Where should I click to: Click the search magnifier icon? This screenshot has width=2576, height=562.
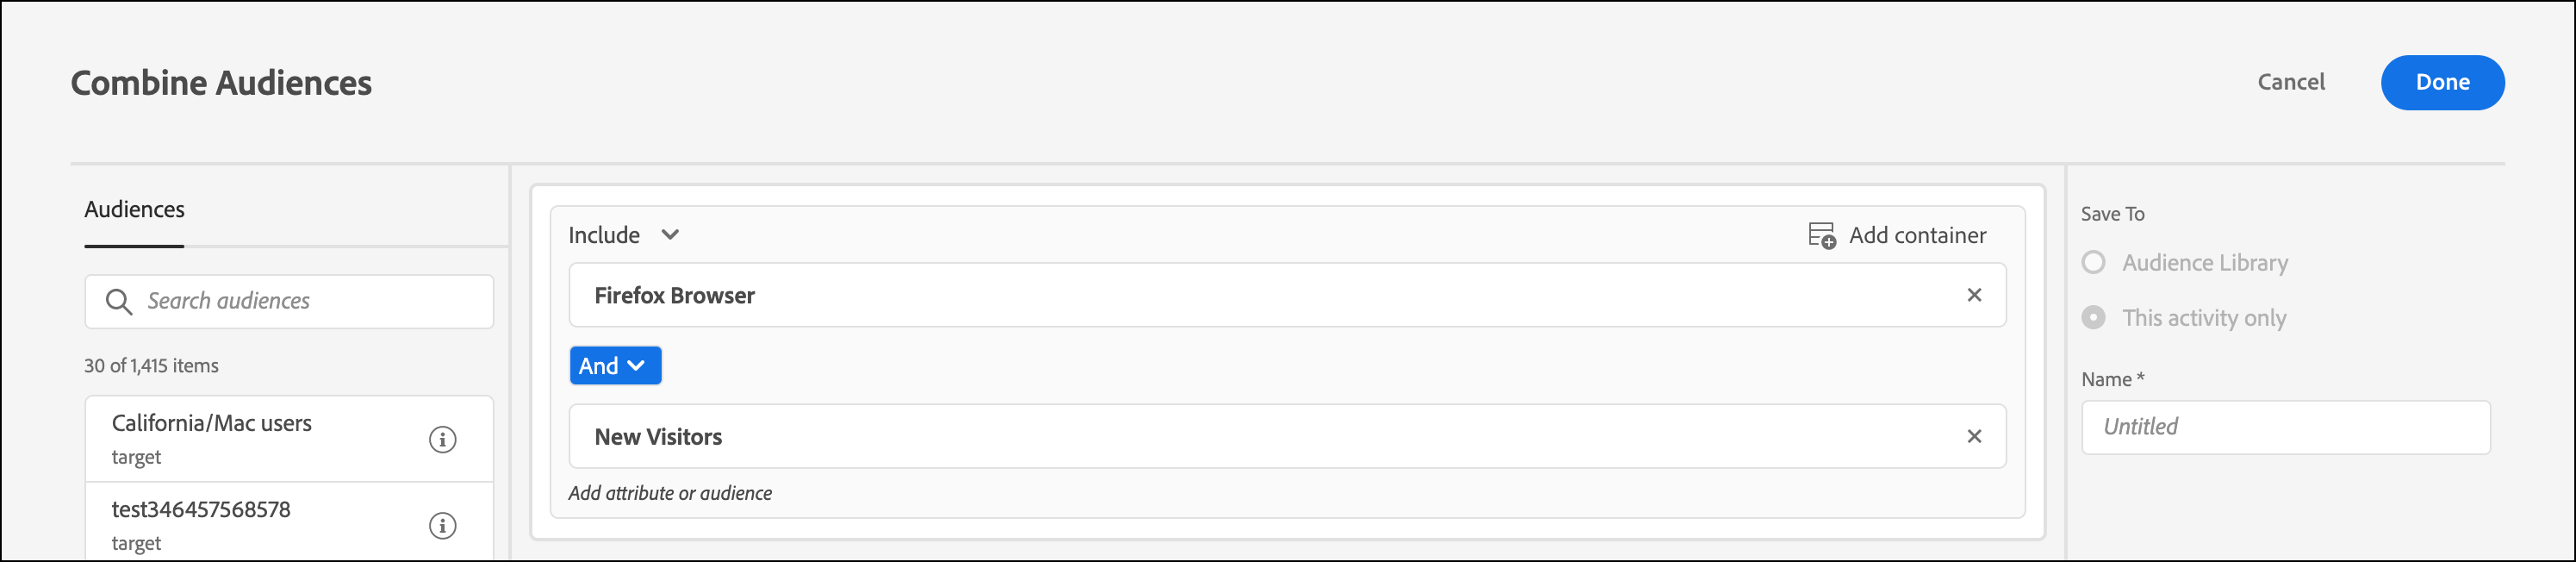tap(119, 302)
